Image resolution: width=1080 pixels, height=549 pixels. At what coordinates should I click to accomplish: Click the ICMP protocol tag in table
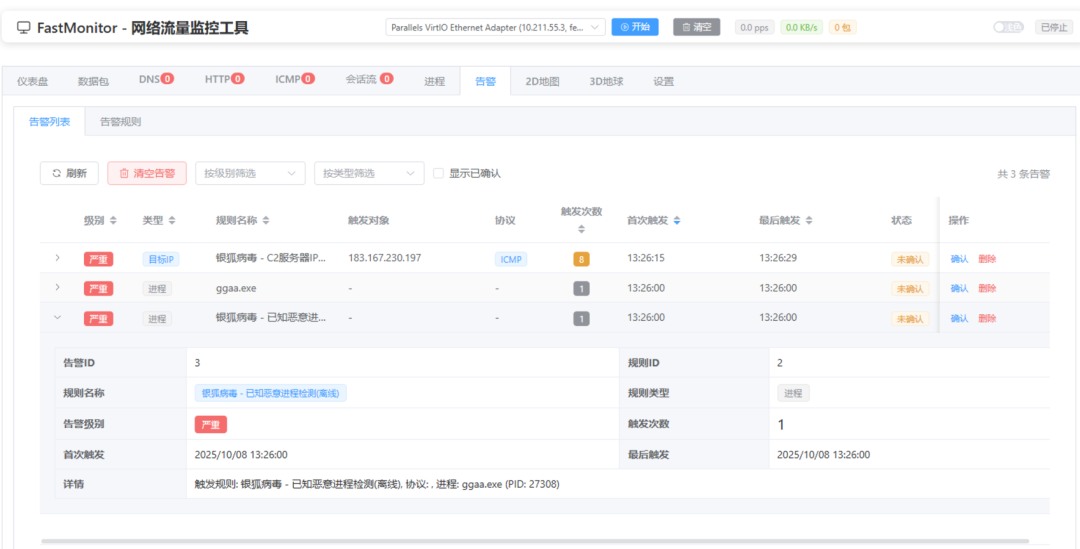point(511,259)
